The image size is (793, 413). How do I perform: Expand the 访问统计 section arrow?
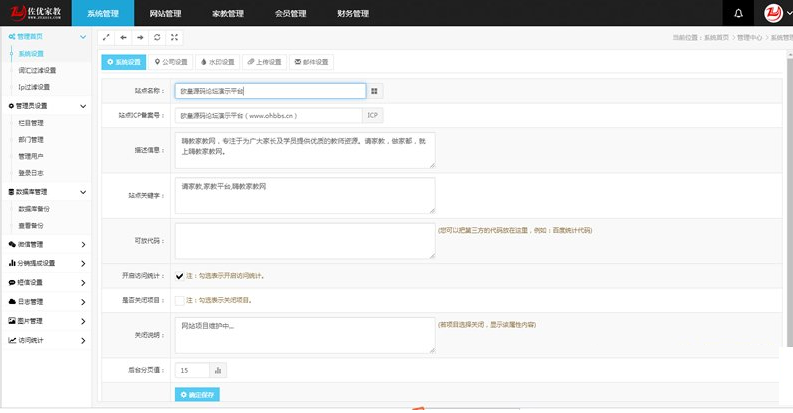pyautogui.click(x=83, y=340)
